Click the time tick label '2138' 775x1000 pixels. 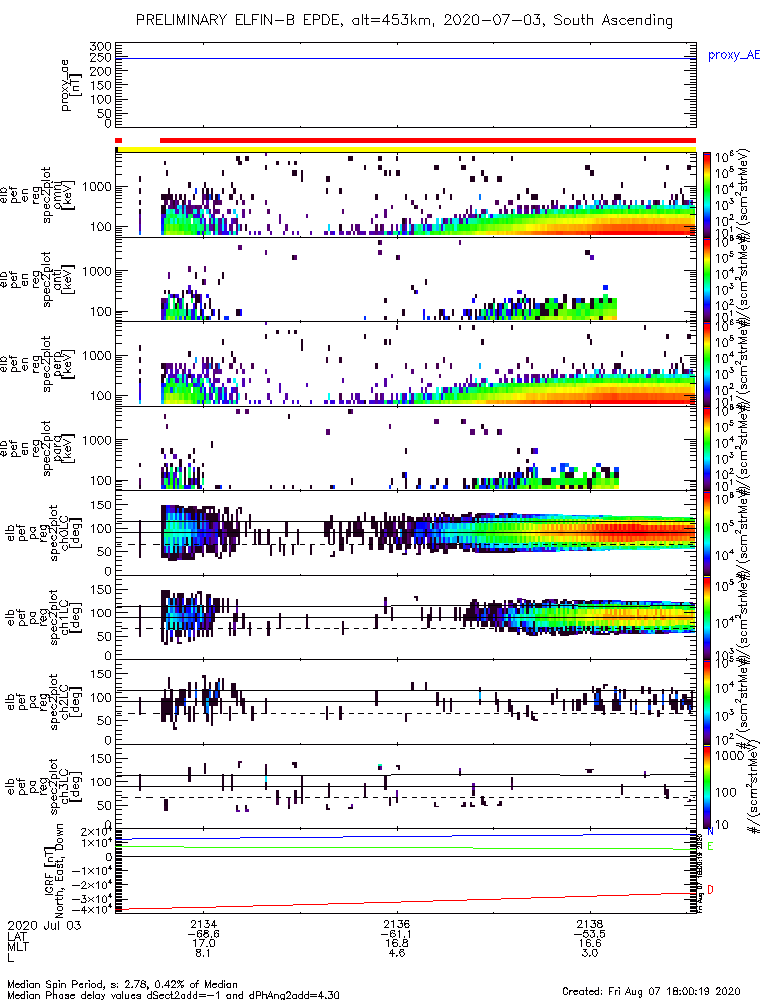click(590, 924)
